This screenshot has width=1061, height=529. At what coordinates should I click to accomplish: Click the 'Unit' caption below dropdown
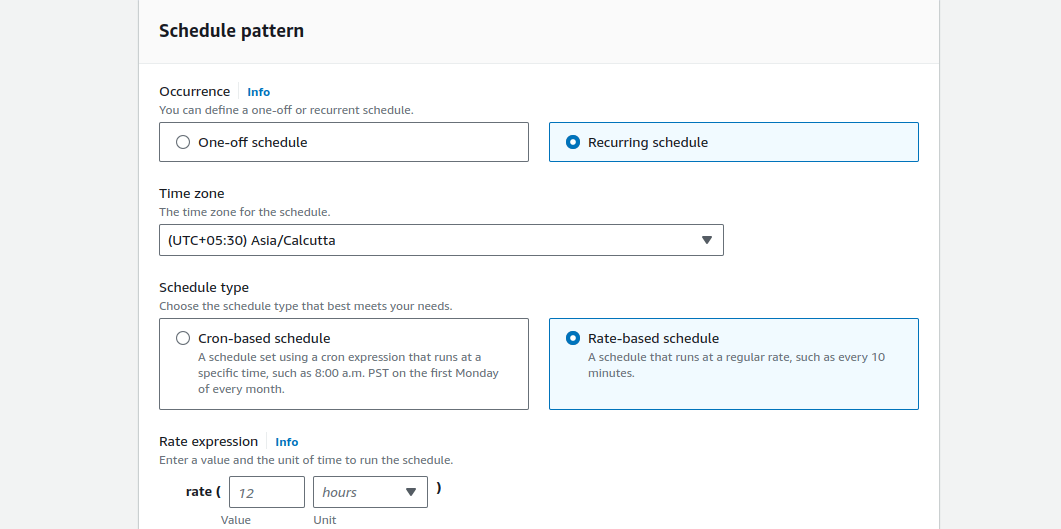324,520
